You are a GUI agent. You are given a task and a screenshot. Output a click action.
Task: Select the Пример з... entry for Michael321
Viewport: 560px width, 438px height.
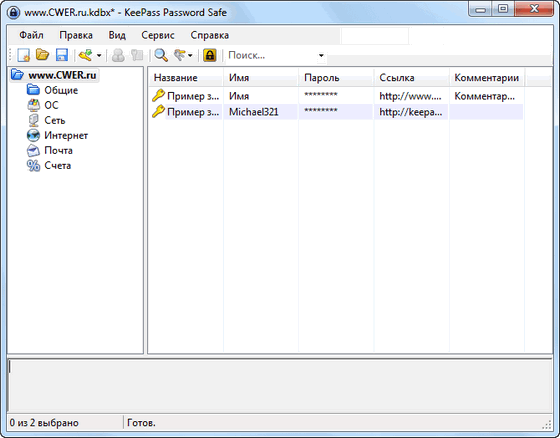pos(193,112)
